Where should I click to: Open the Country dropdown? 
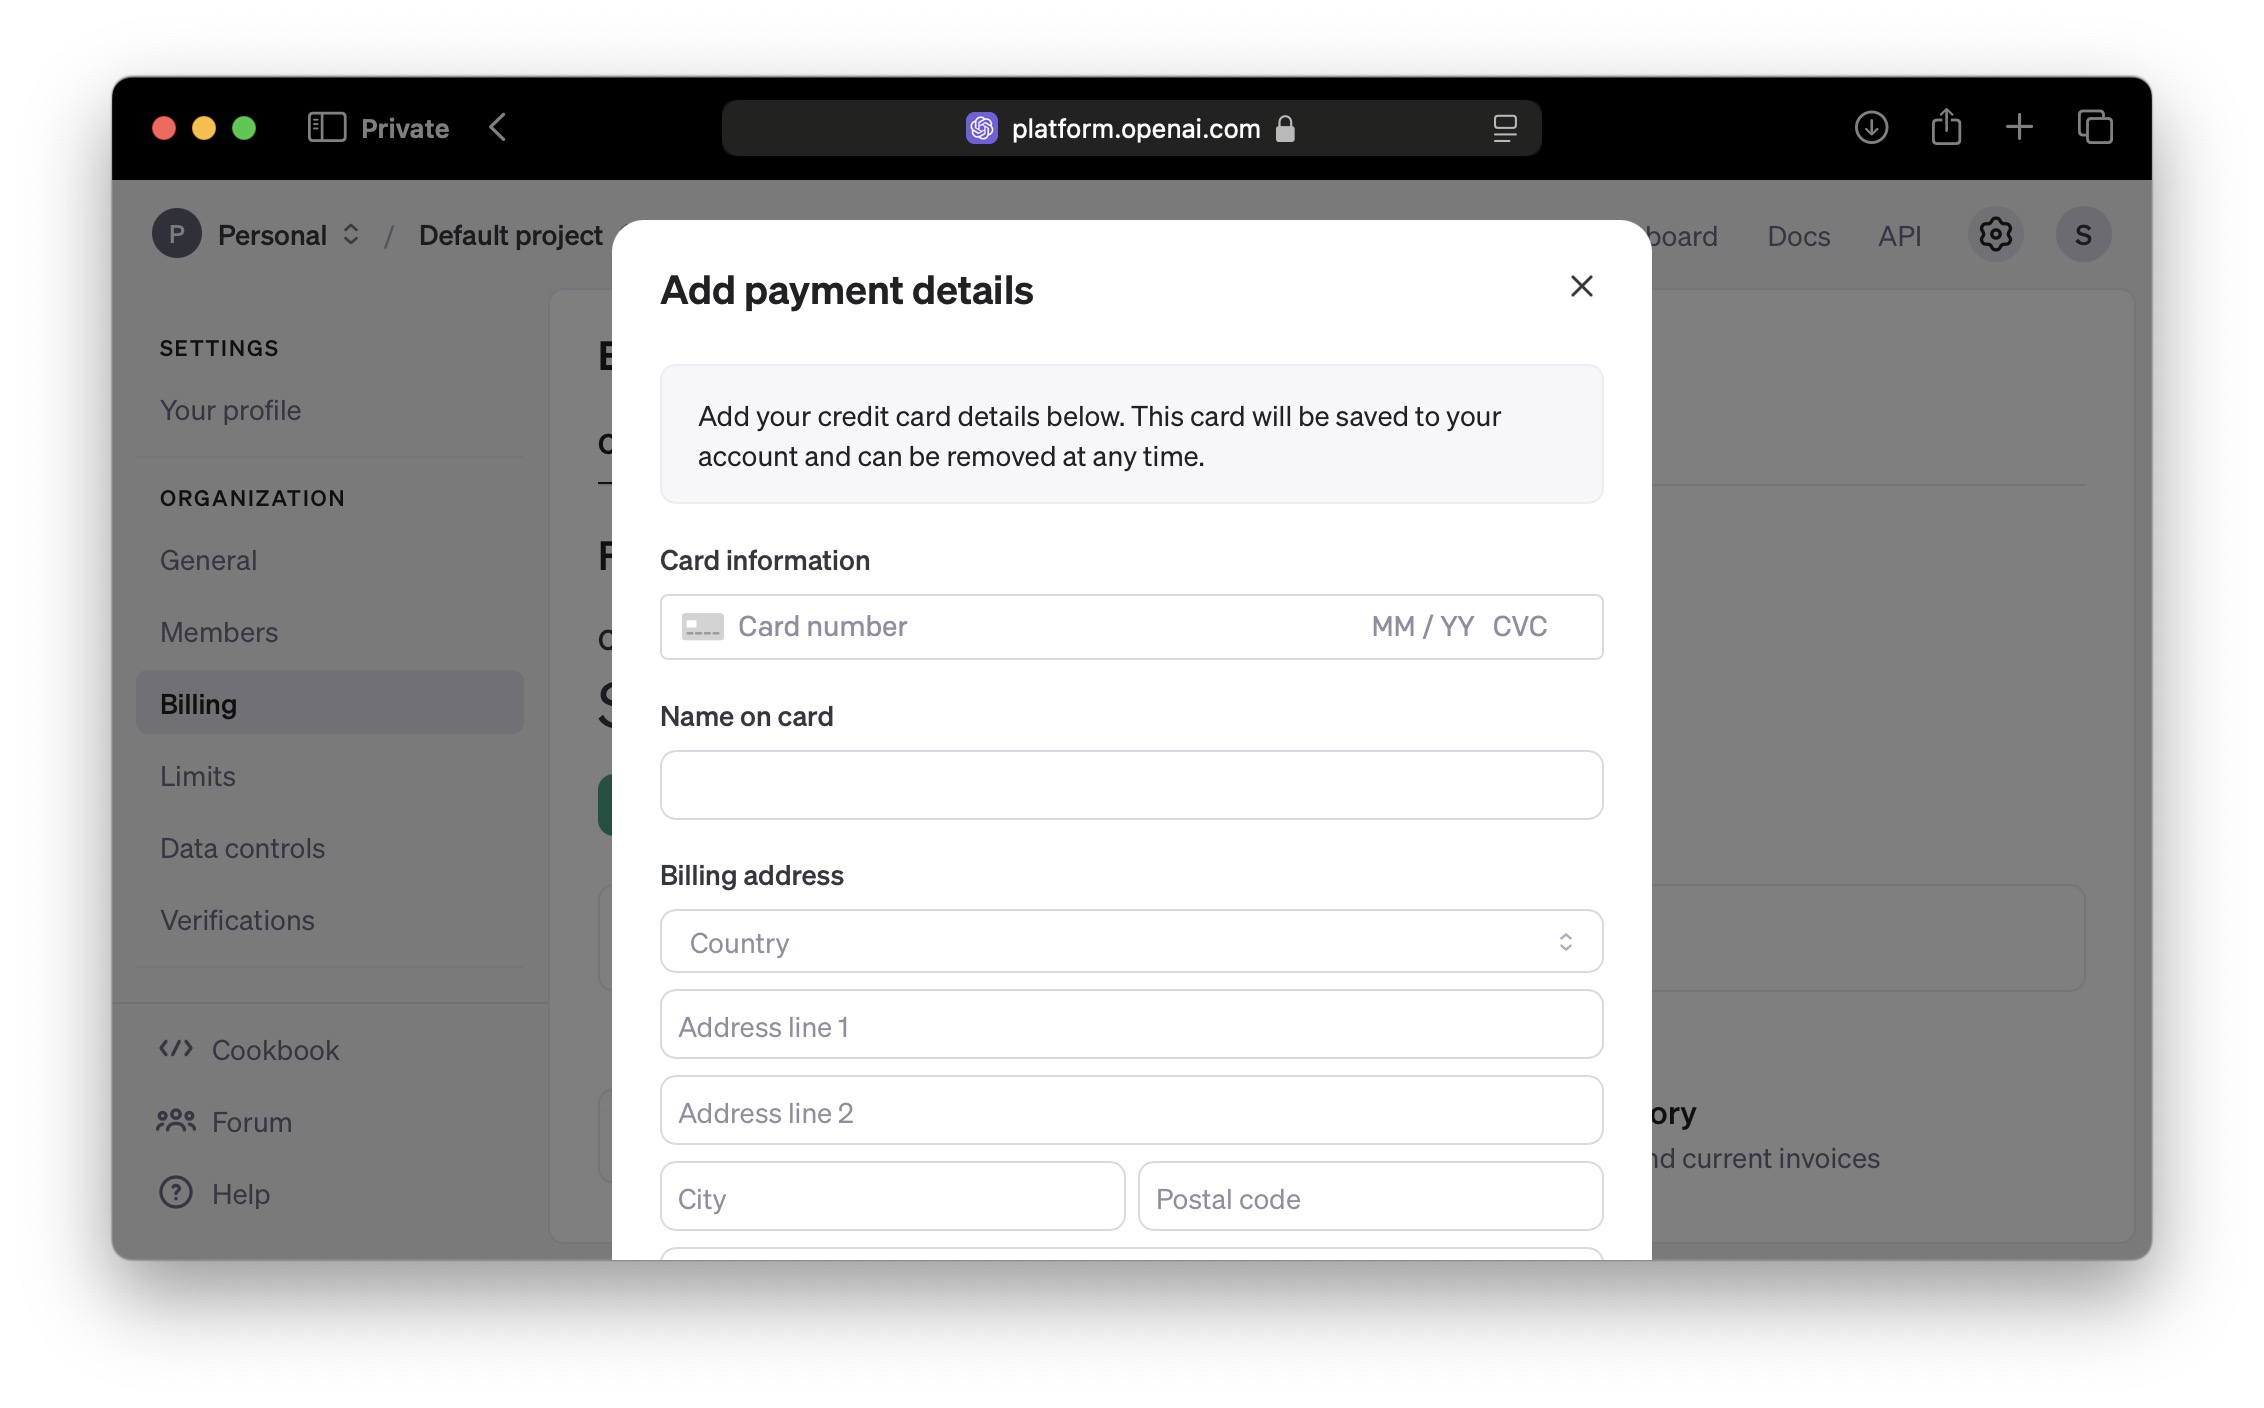1131,941
